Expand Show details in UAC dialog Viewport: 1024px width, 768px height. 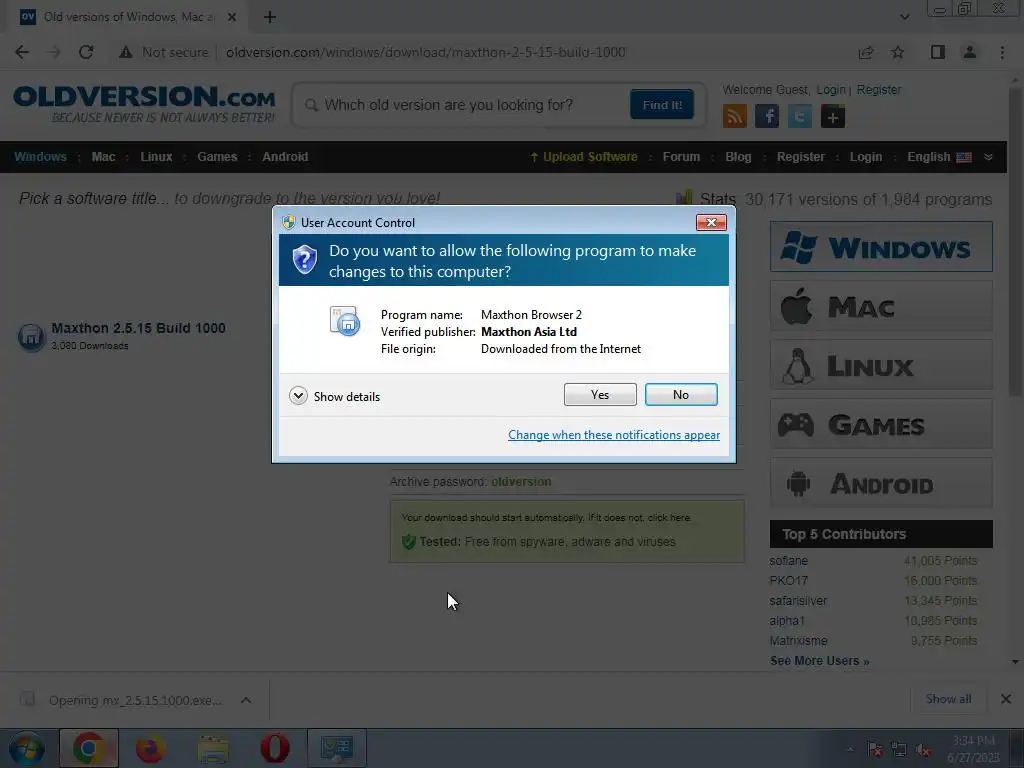coord(334,396)
